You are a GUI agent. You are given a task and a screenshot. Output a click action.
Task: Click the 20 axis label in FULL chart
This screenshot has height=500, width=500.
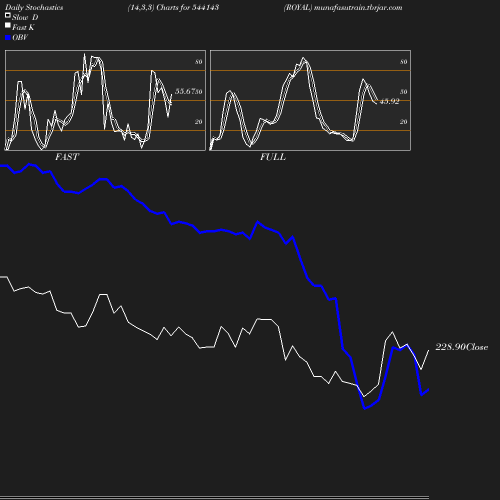[404, 122]
